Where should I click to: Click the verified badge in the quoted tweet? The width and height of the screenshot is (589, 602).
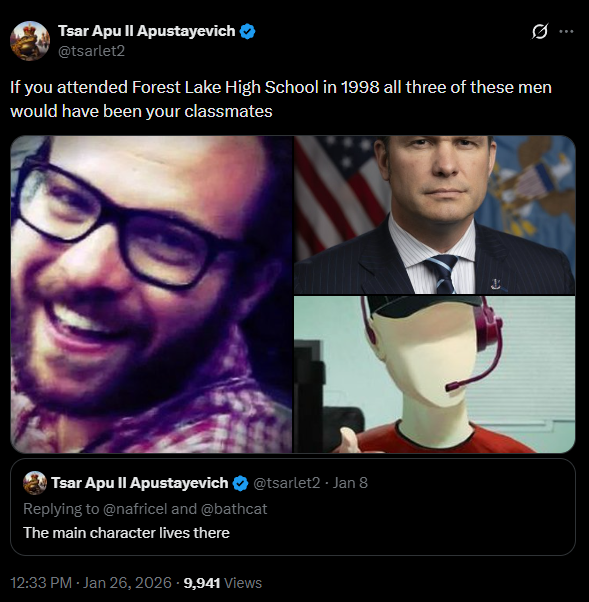[x=241, y=483]
